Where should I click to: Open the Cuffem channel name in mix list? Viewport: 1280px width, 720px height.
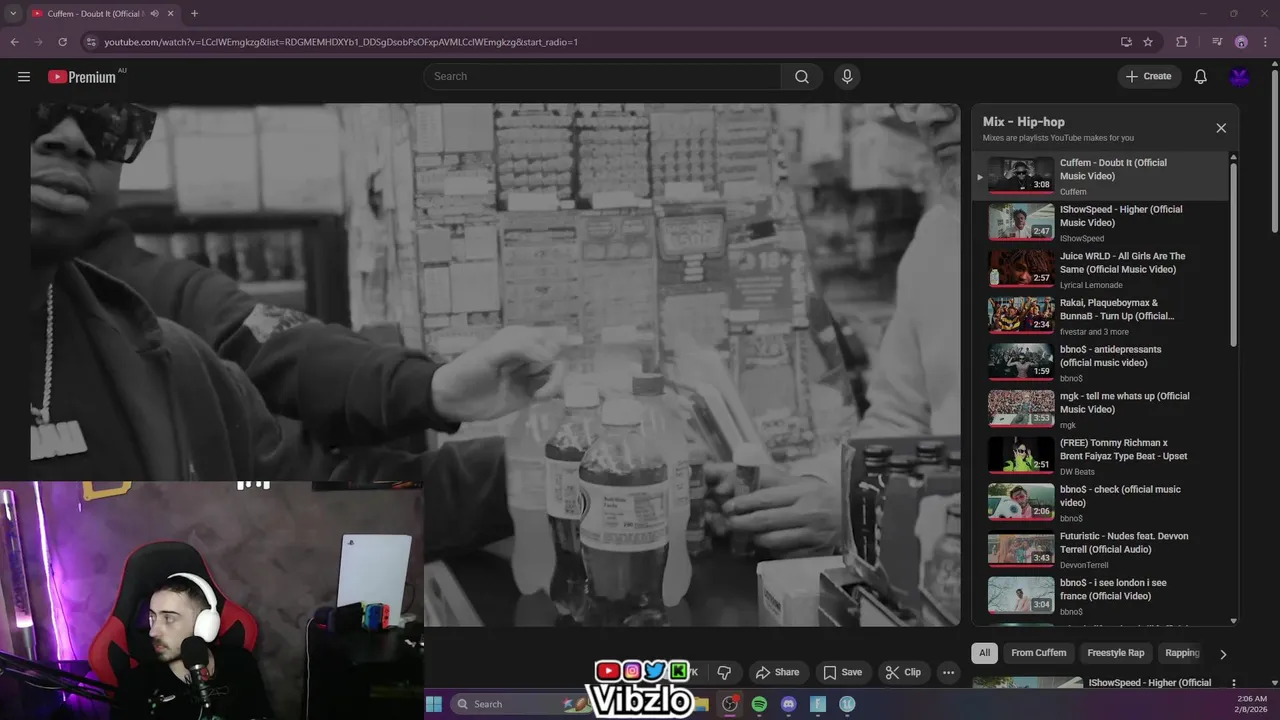(x=1073, y=192)
